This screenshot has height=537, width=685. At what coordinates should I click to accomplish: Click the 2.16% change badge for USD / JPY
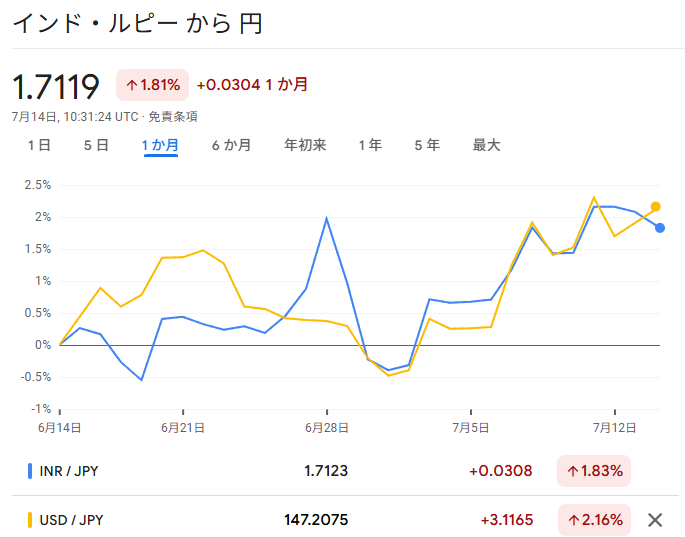tap(594, 520)
